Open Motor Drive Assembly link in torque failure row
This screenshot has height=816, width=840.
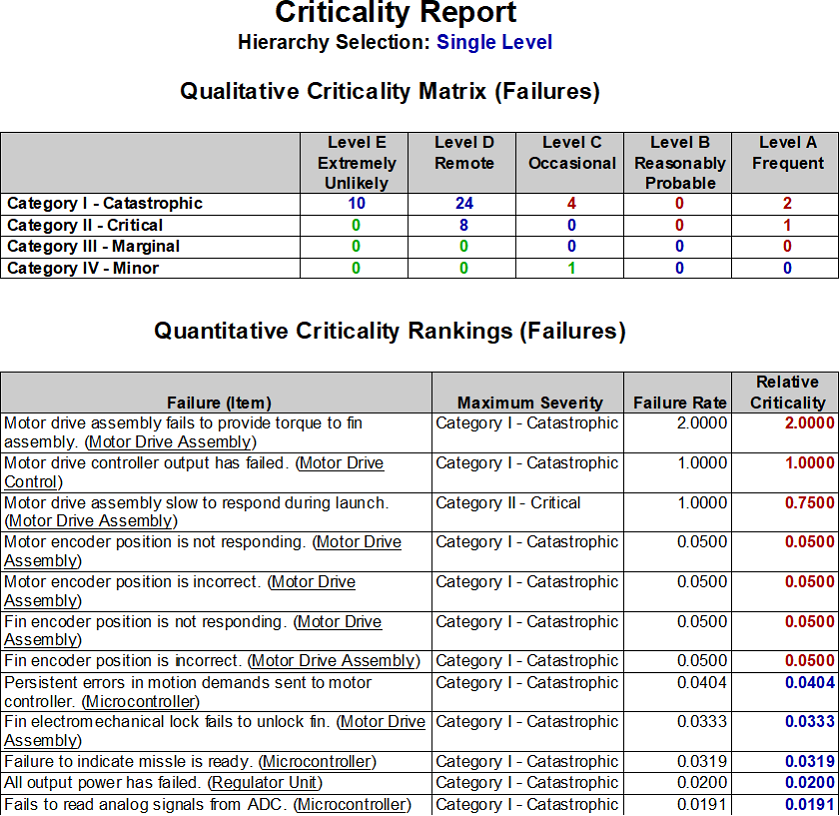(171, 442)
